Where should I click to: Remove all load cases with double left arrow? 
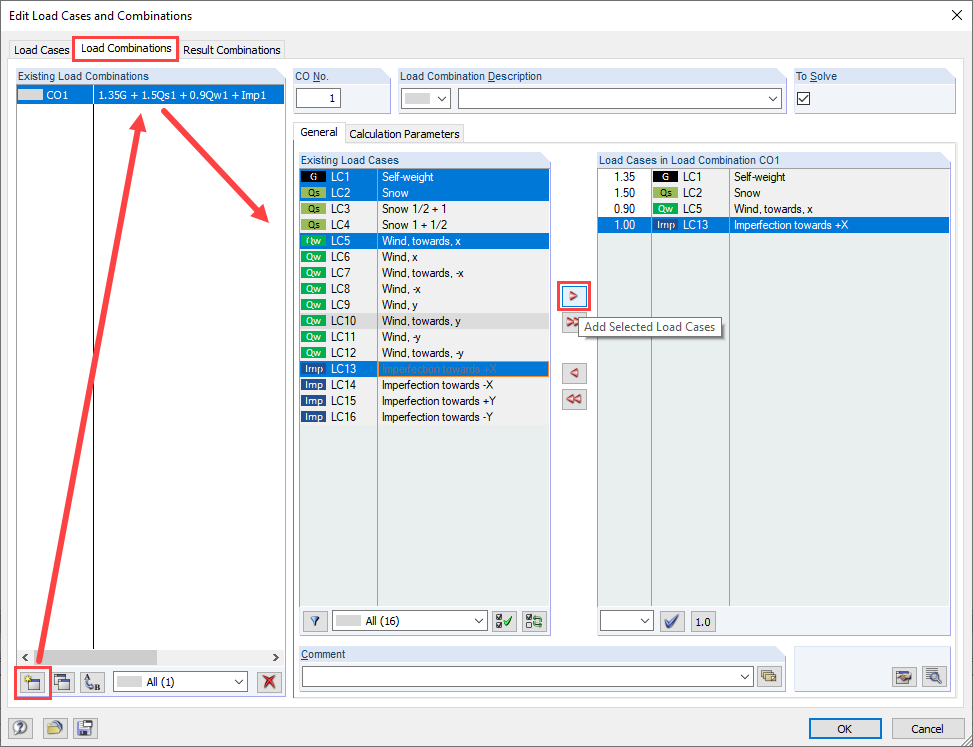574,399
